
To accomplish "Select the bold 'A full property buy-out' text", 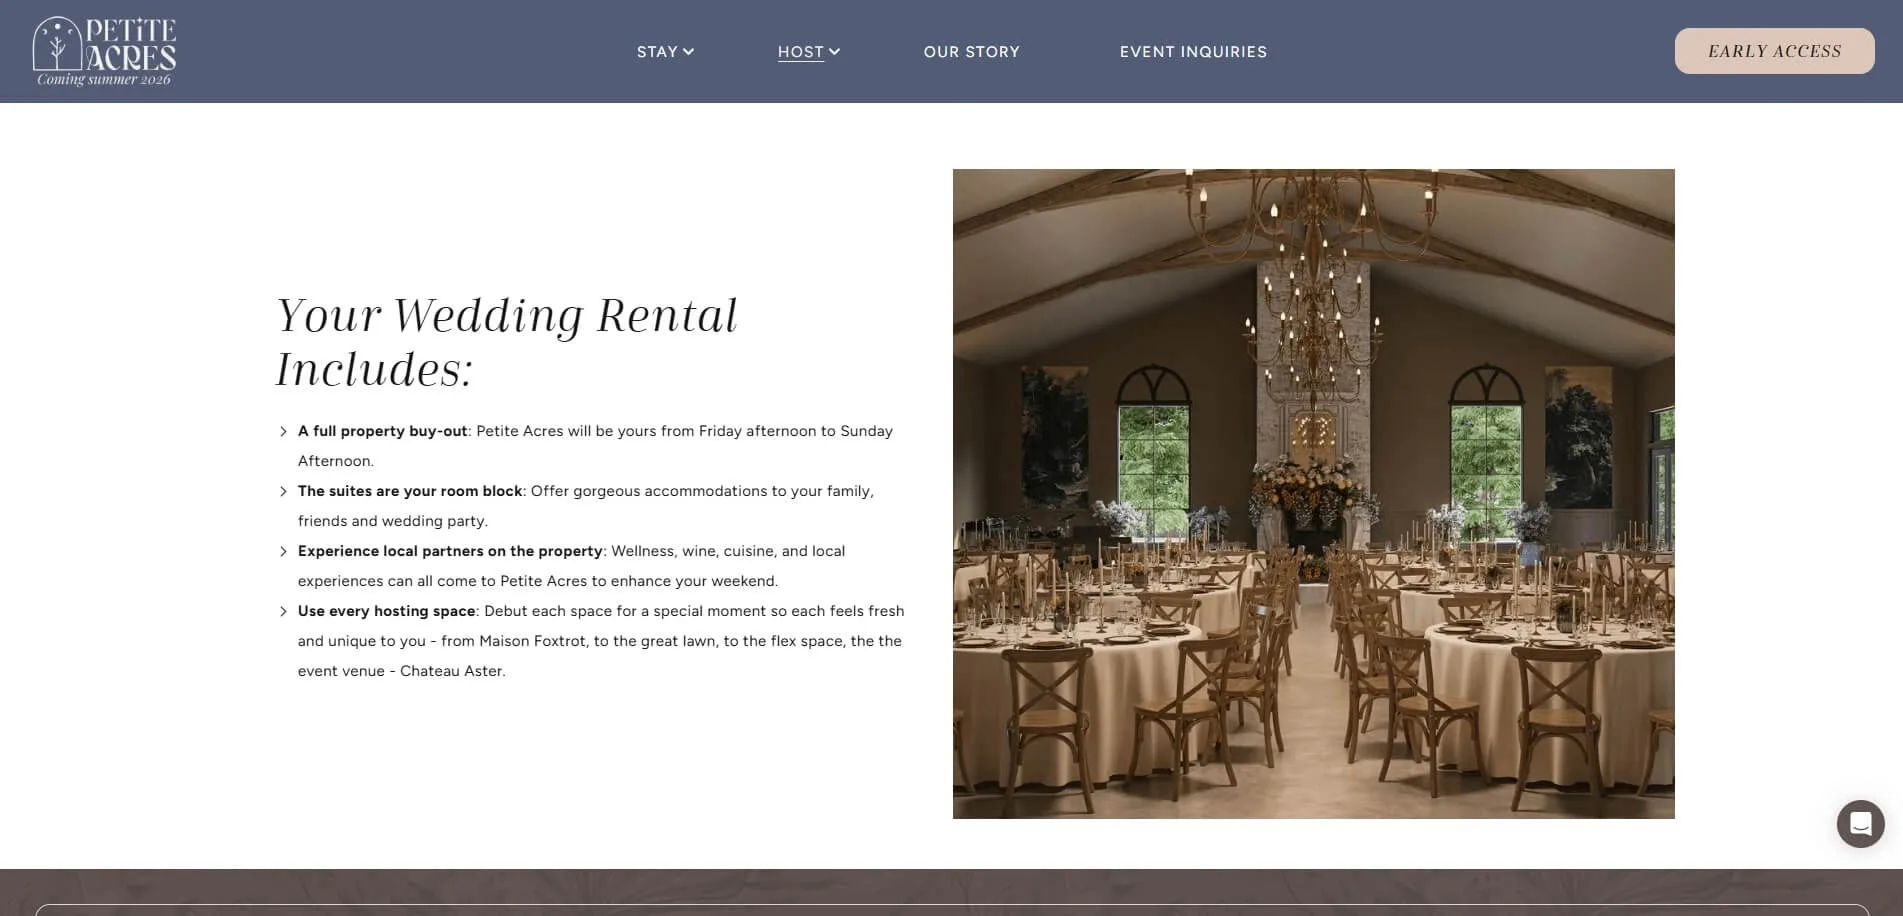I will [382, 431].
